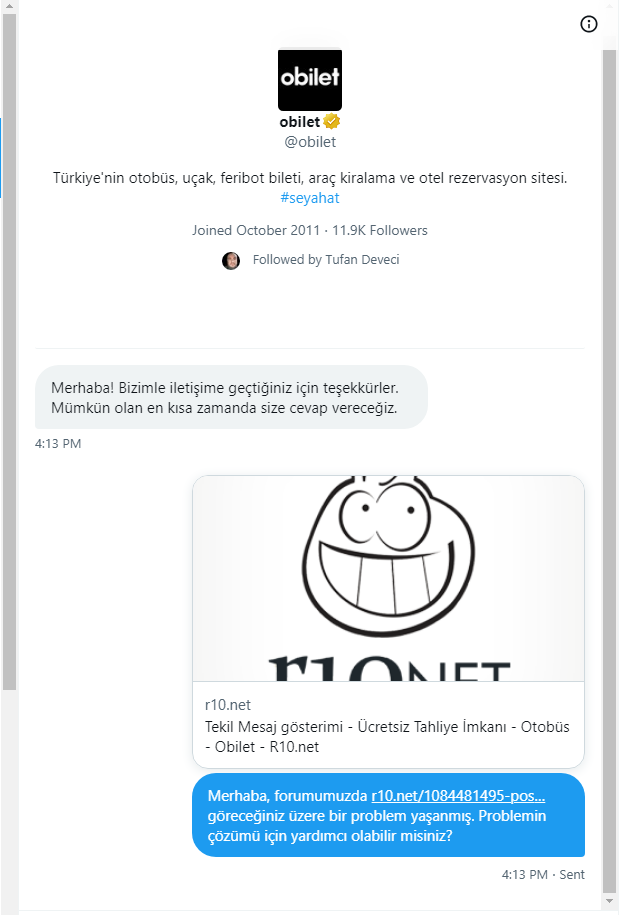Click Tufan Deveci's small avatar
The height and width of the screenshot is (915, 623).
point(231,260)
